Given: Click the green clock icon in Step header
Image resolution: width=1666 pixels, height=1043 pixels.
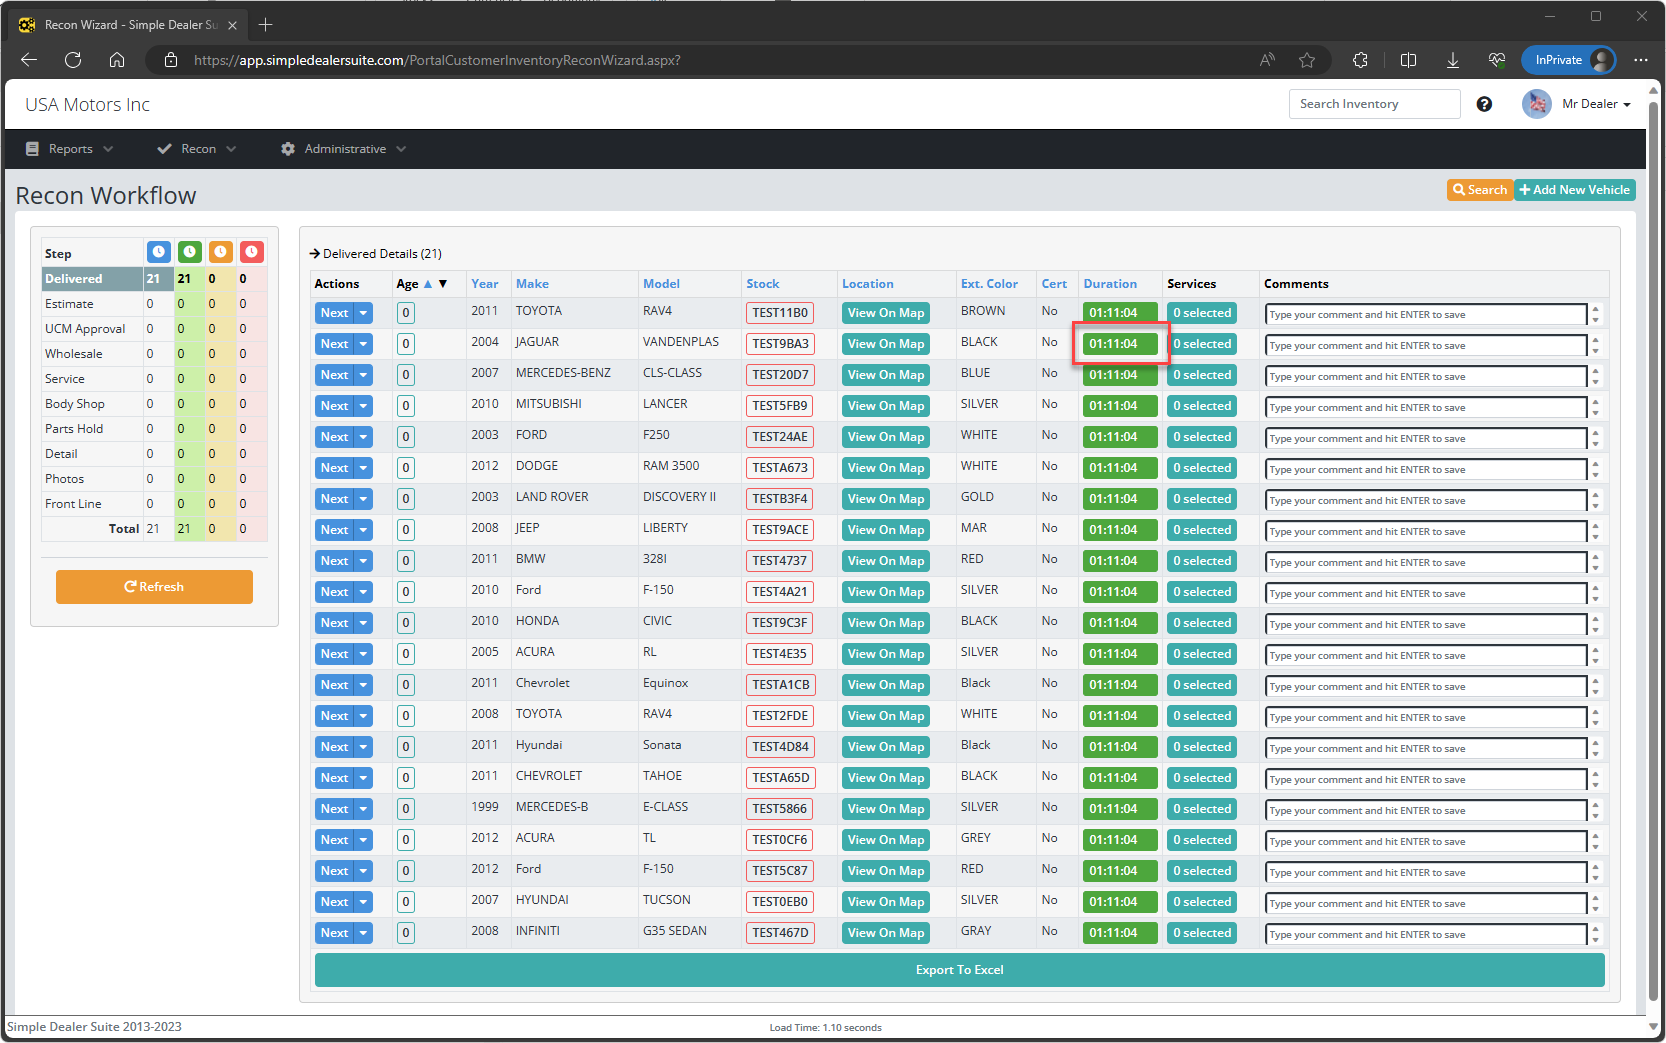Looking at the screenshot, I should pos(189,252).
